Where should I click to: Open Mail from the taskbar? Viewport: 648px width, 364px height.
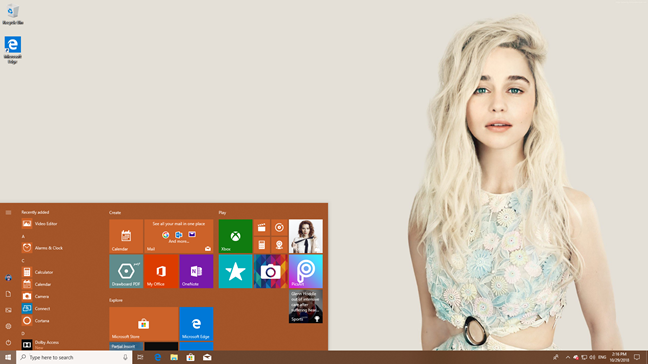pos(207,357)
